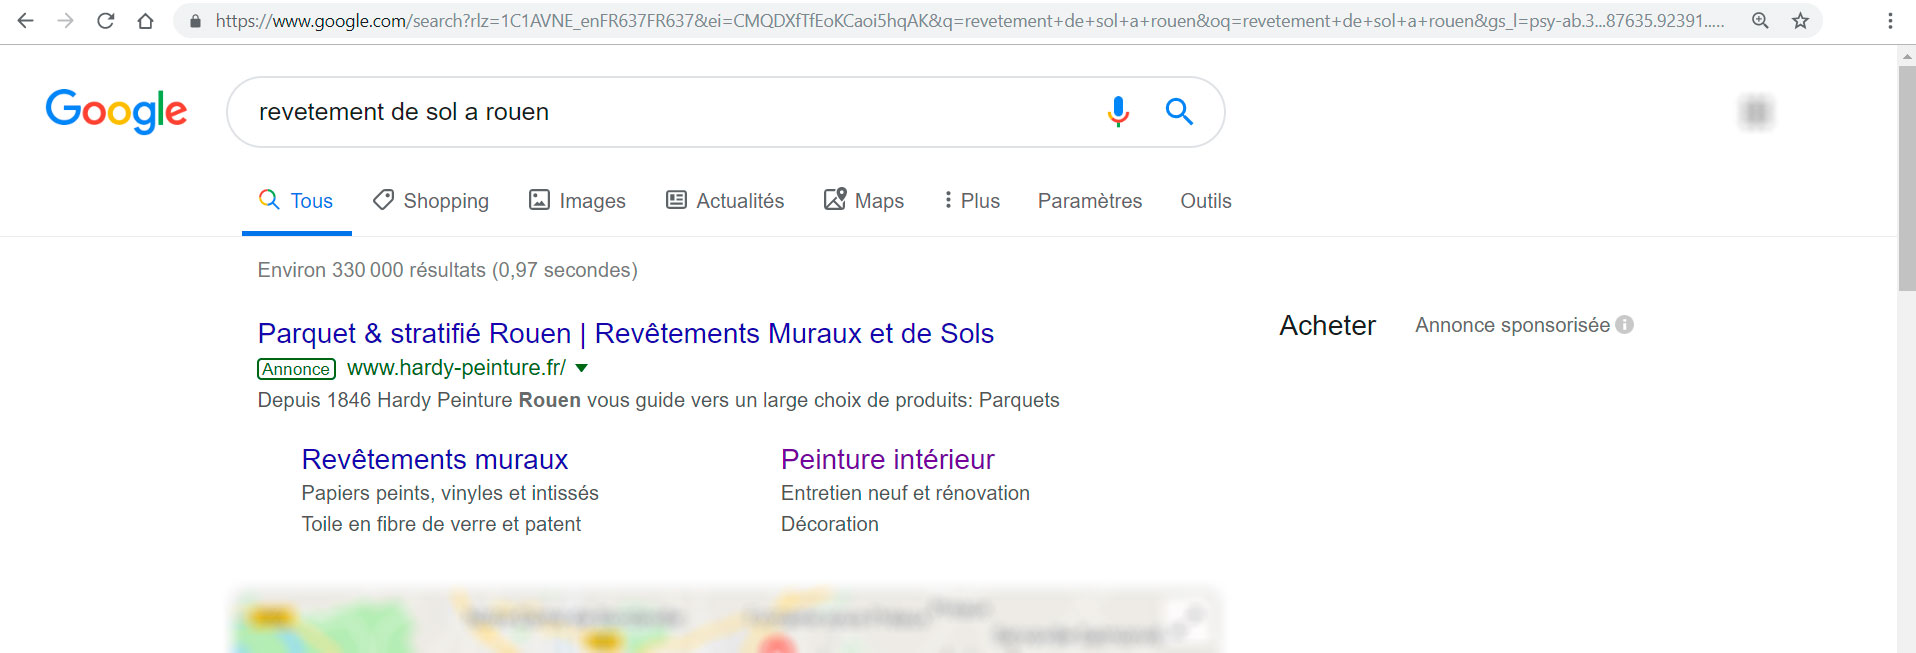Go back with the browser back arrow

pyautogui.click(x=26, y=21)
